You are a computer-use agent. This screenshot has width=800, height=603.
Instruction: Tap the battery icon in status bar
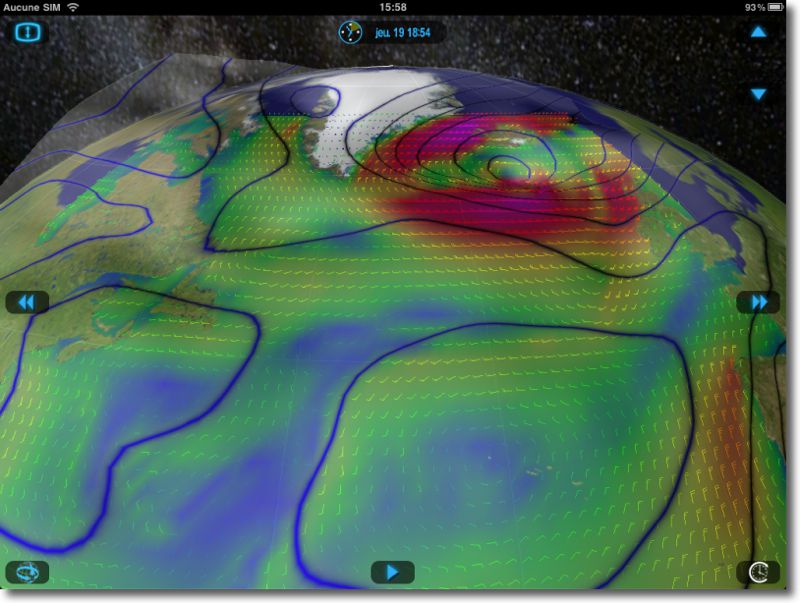[776, 7]
